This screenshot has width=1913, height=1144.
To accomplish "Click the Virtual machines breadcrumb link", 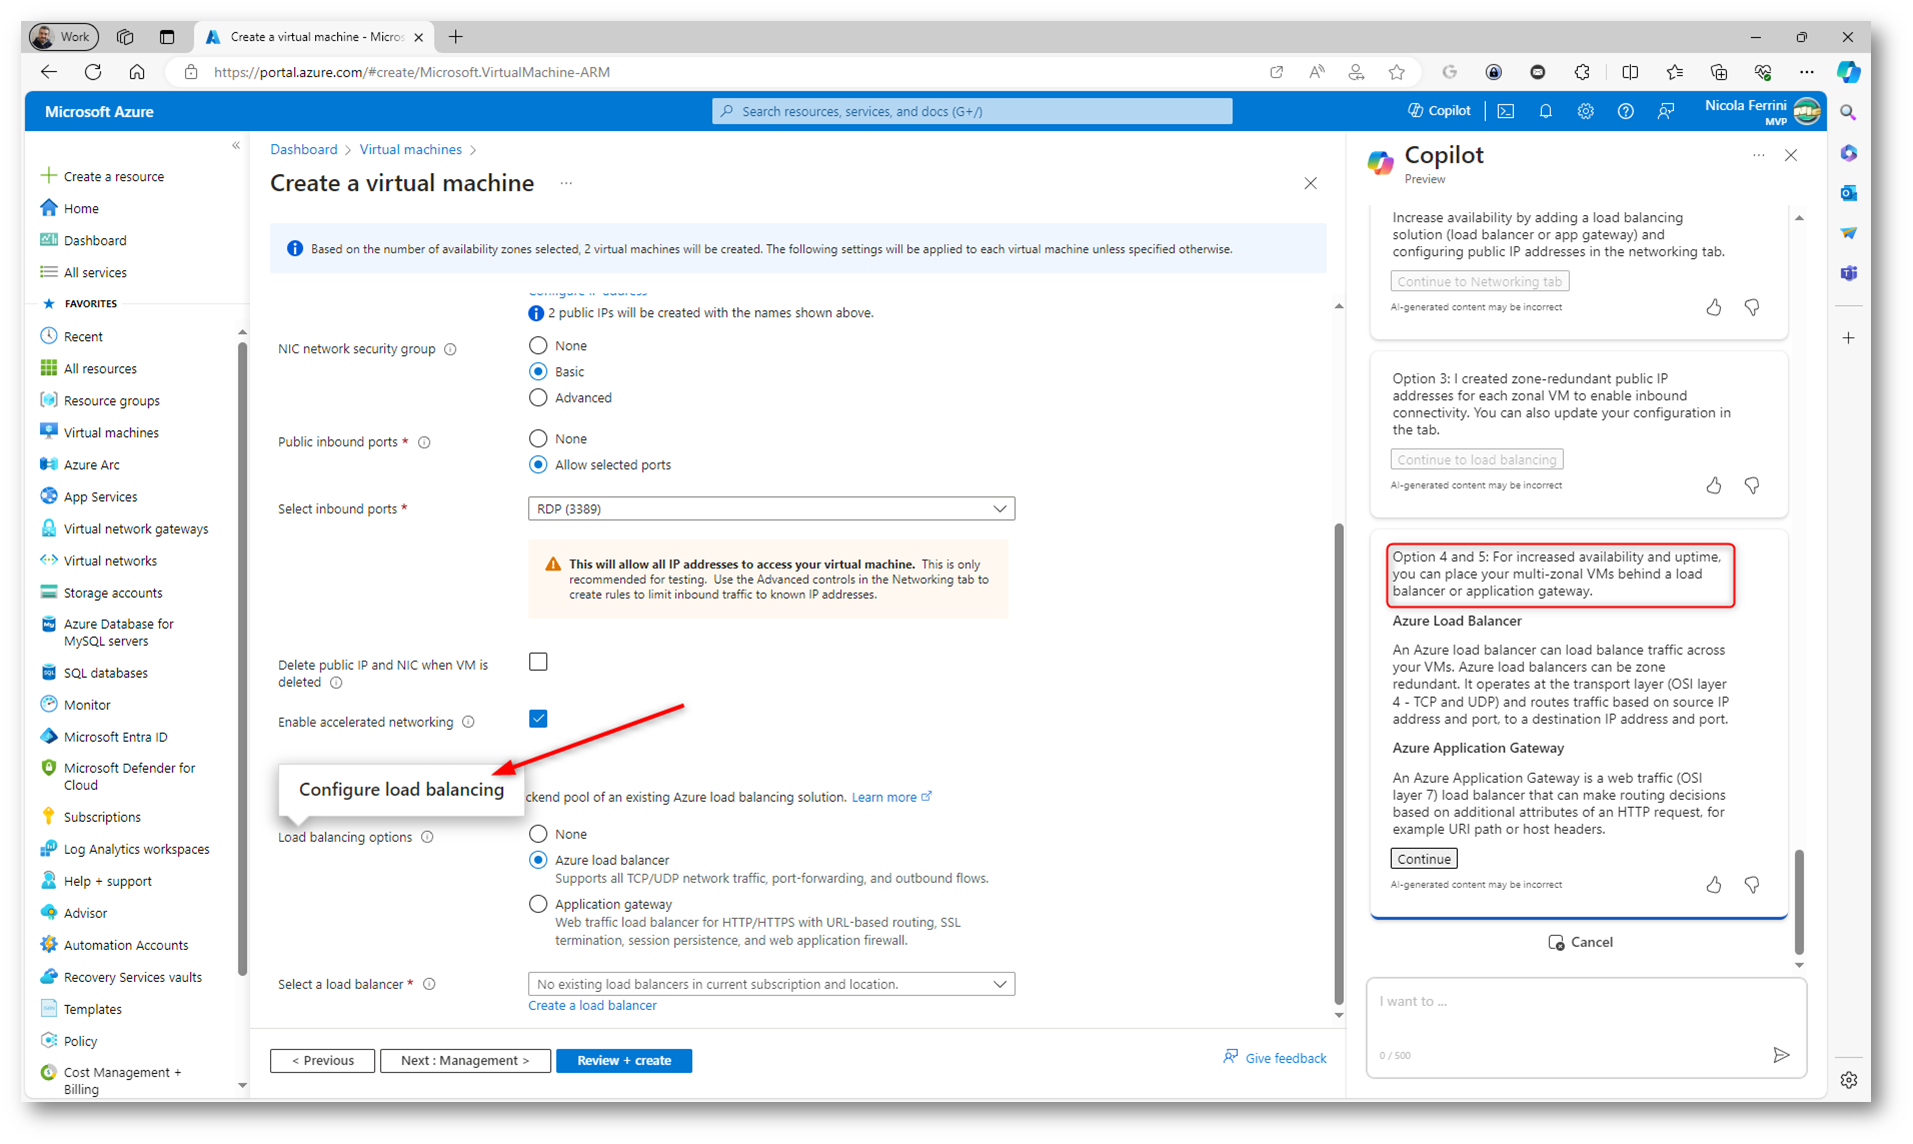I will click(410, 149).
